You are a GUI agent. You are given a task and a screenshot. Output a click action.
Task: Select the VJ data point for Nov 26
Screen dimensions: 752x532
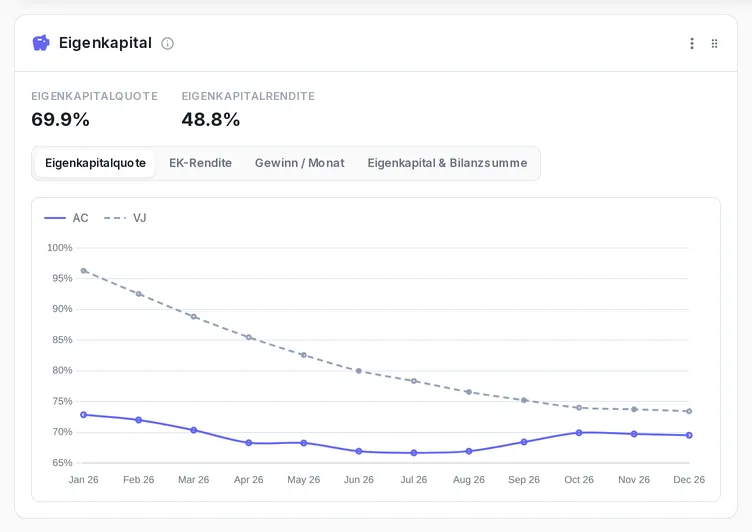pyautogui.click(x=634, y=409)
